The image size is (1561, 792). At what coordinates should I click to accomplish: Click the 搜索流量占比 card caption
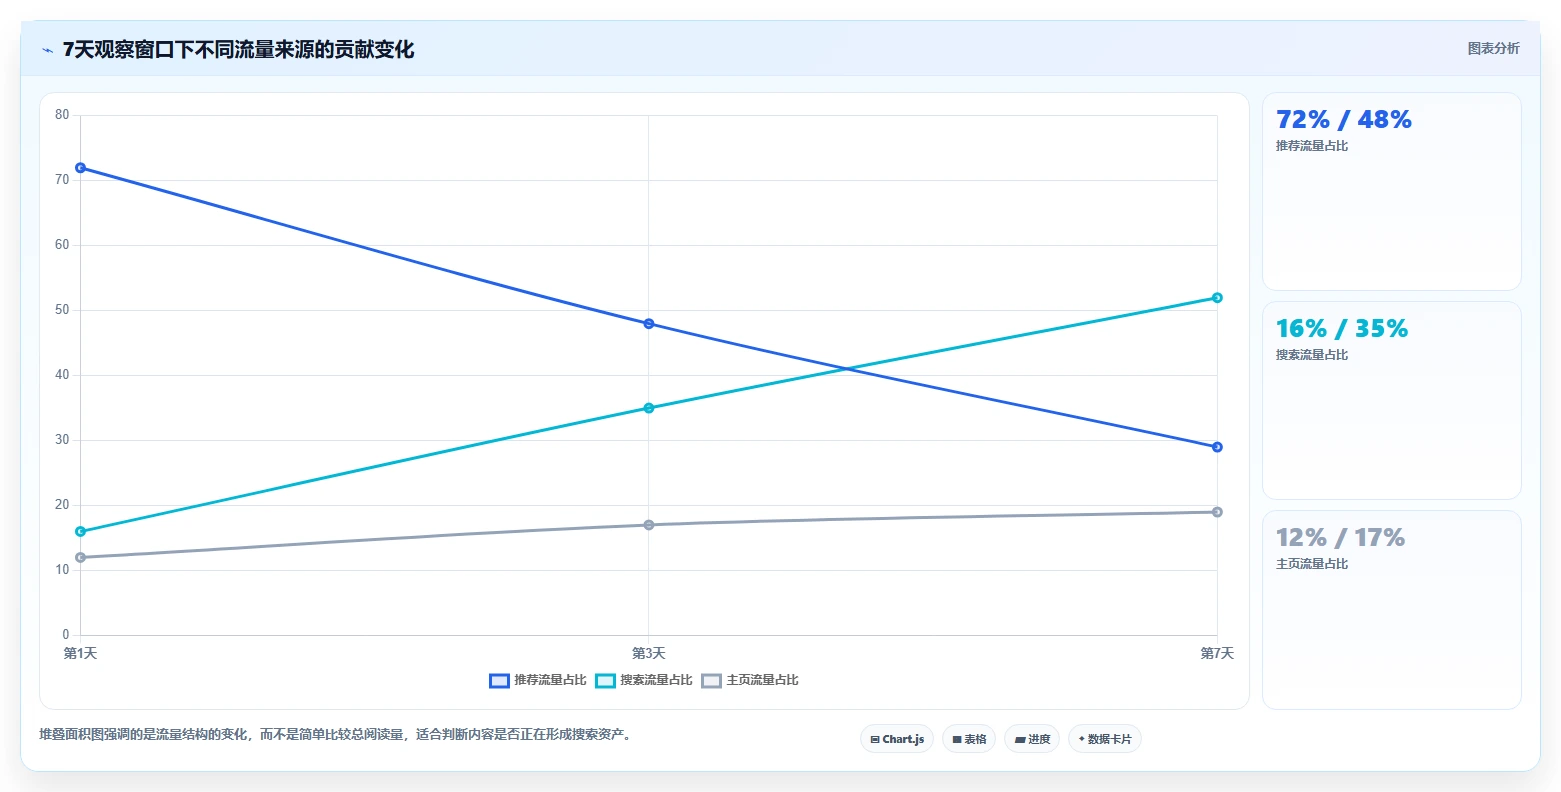tap(1312, 355)
